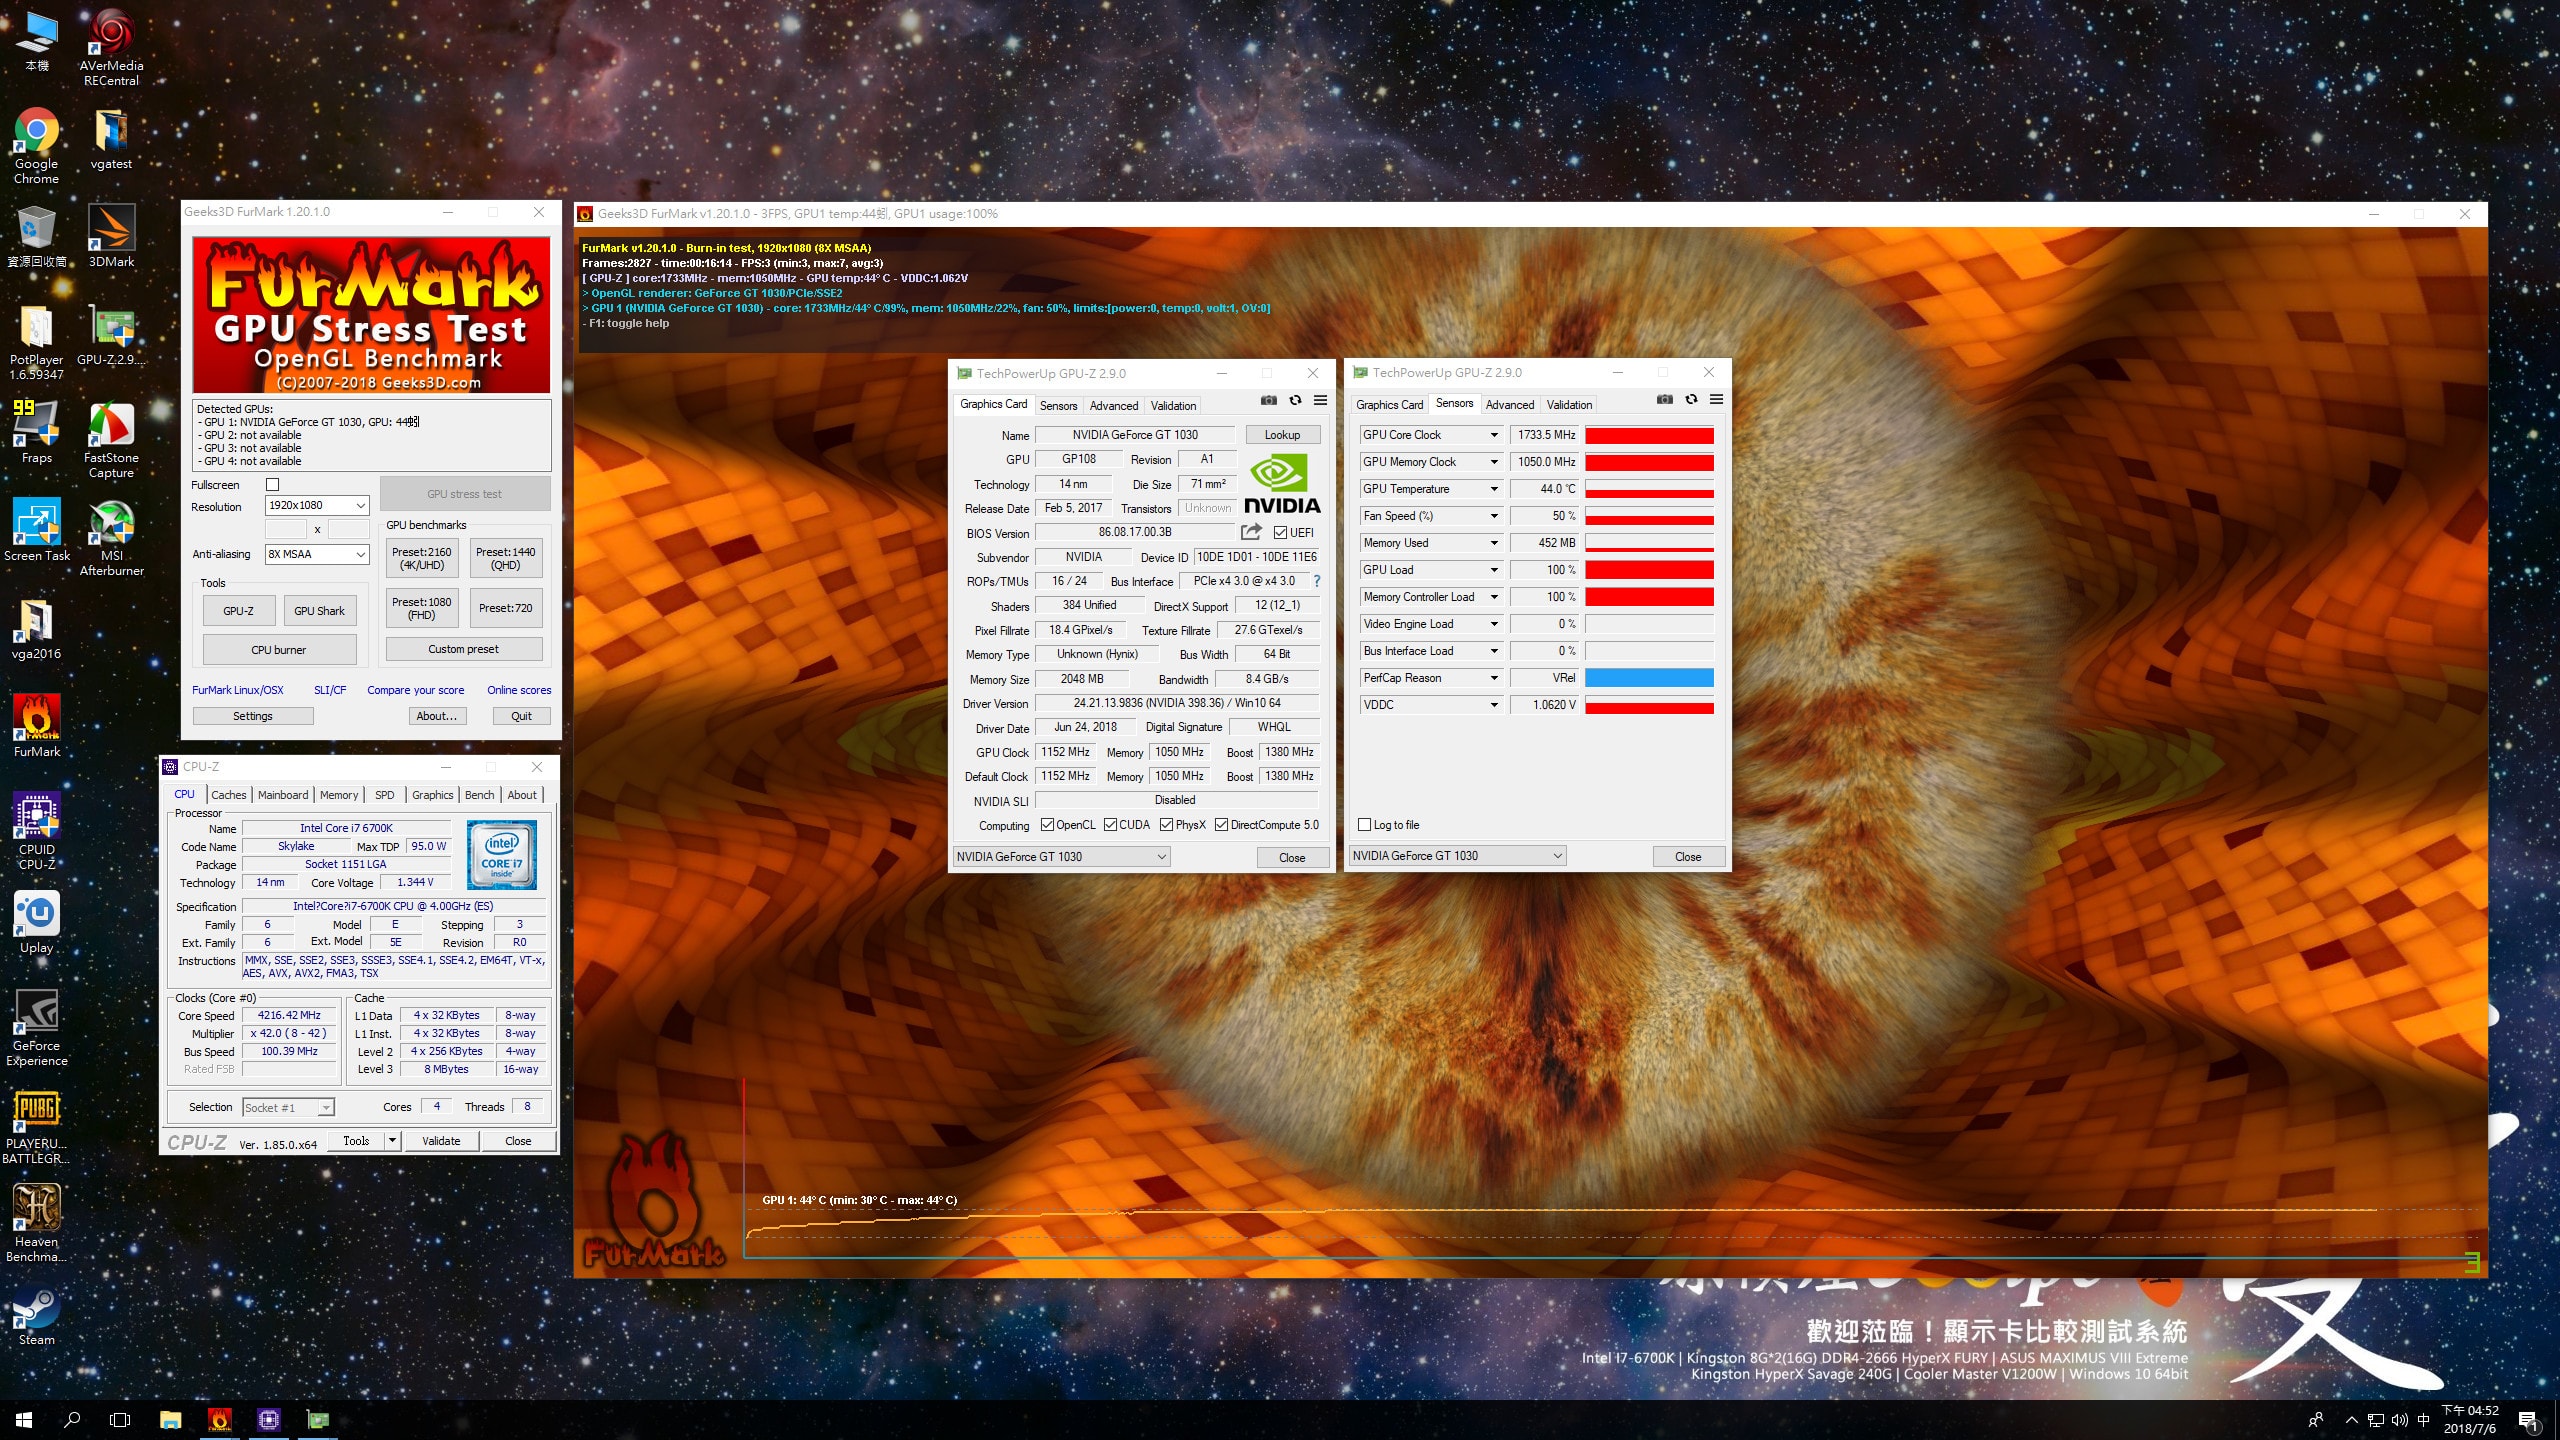Screen dimensions: 2560x1440
Task: Click BIOS export share icon in GPU-Z
Action: 1251,532
